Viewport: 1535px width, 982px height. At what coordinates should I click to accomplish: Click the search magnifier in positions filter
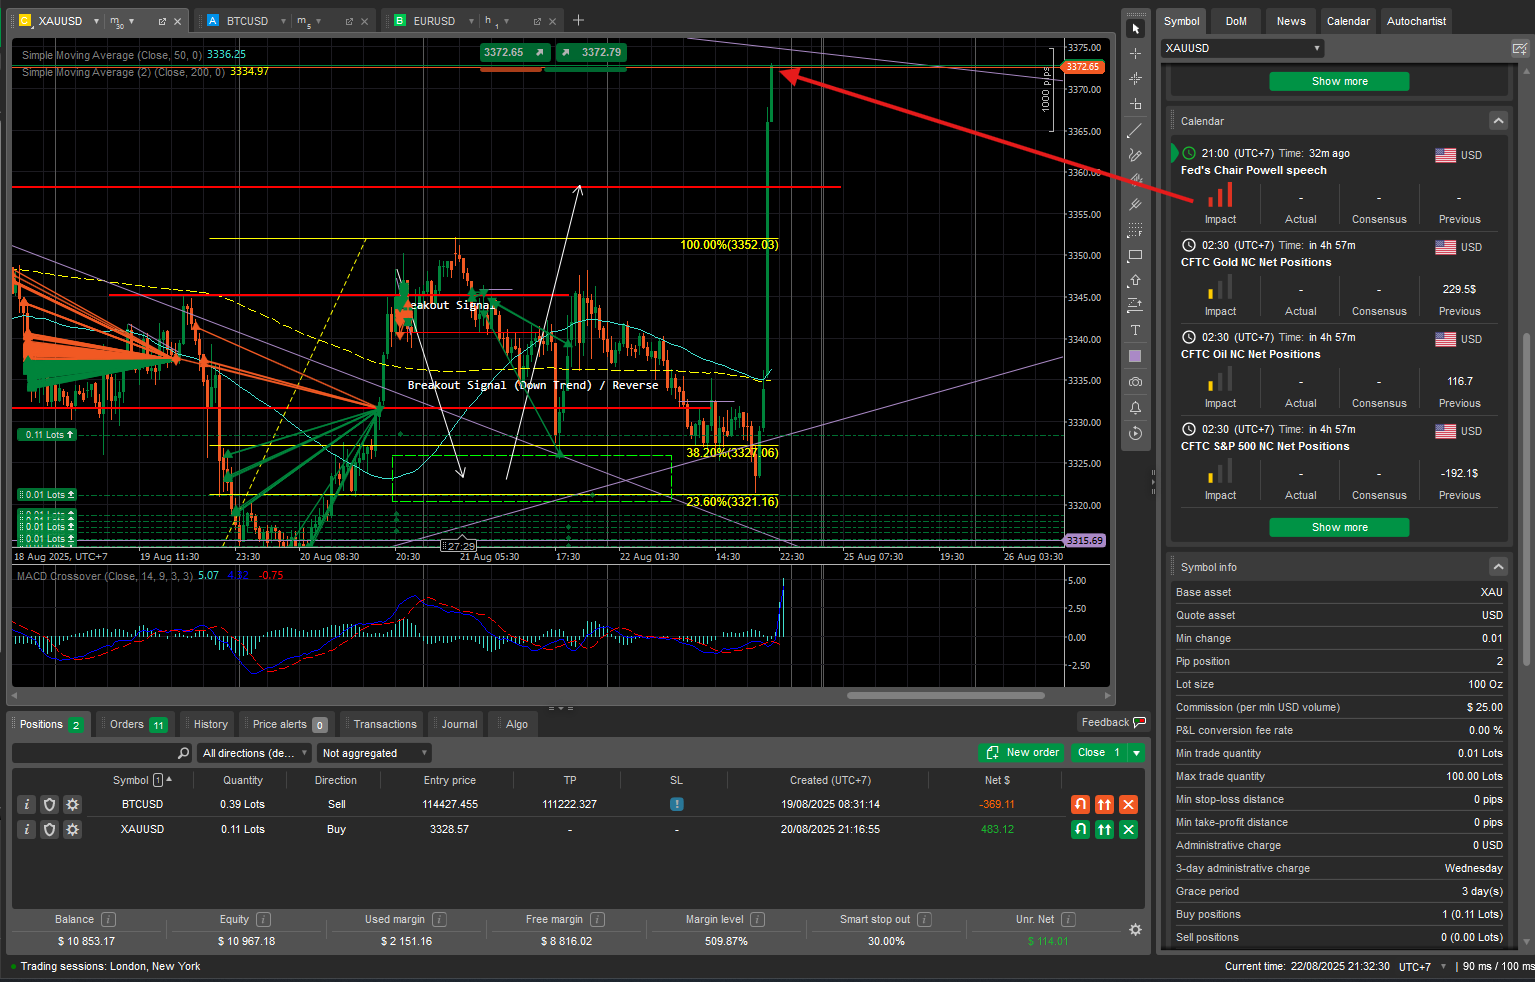183,753
